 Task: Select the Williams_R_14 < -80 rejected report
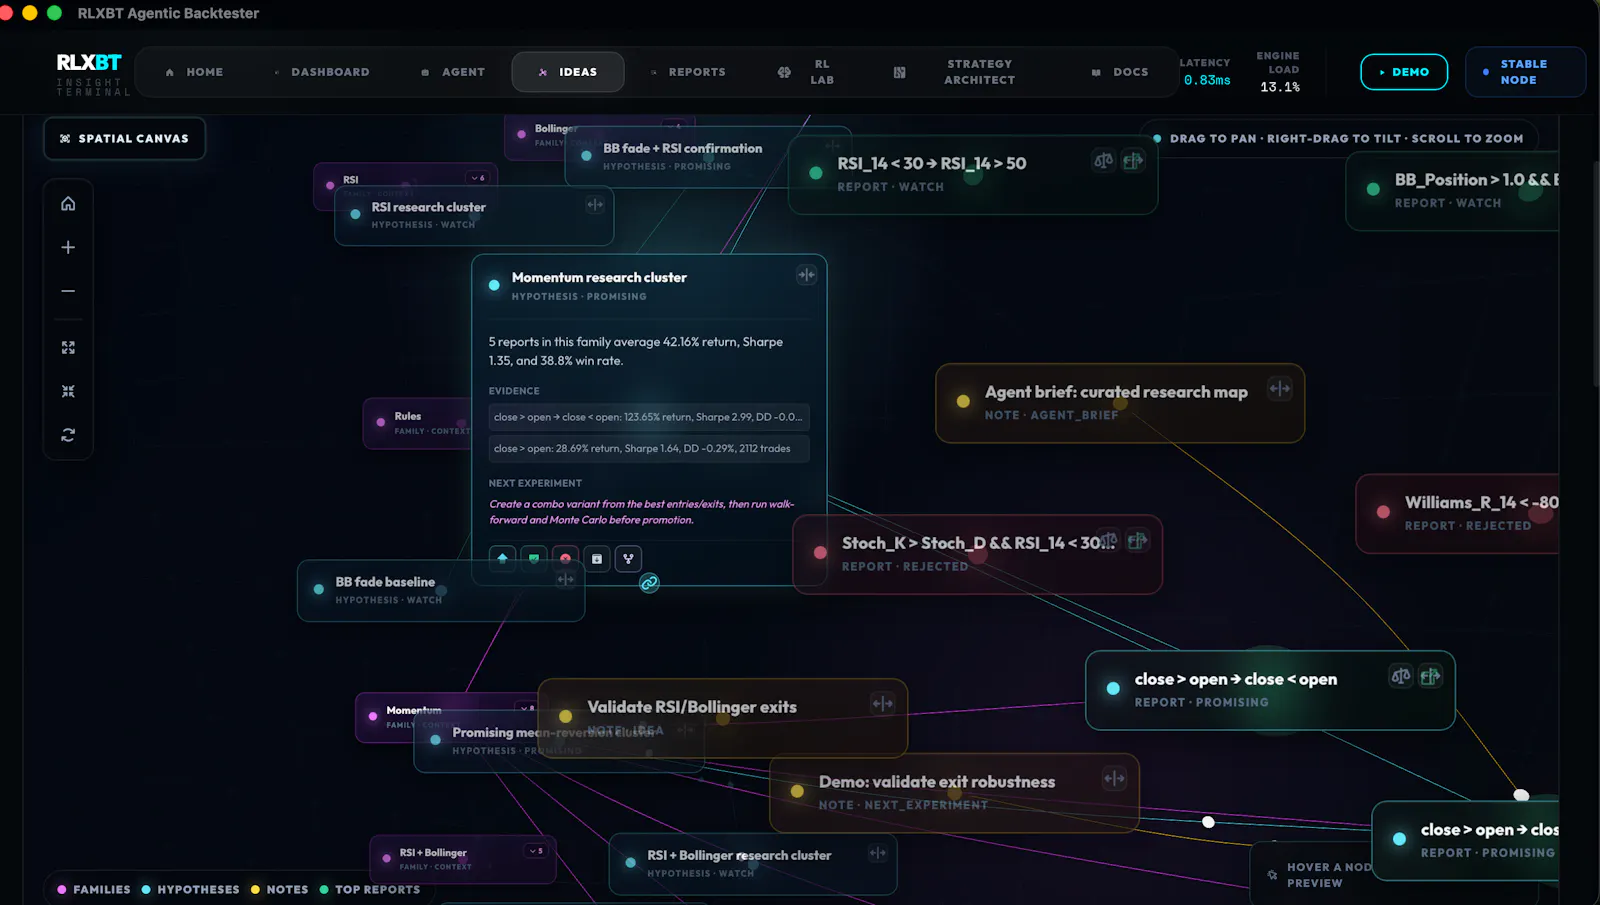point(1458,513)
